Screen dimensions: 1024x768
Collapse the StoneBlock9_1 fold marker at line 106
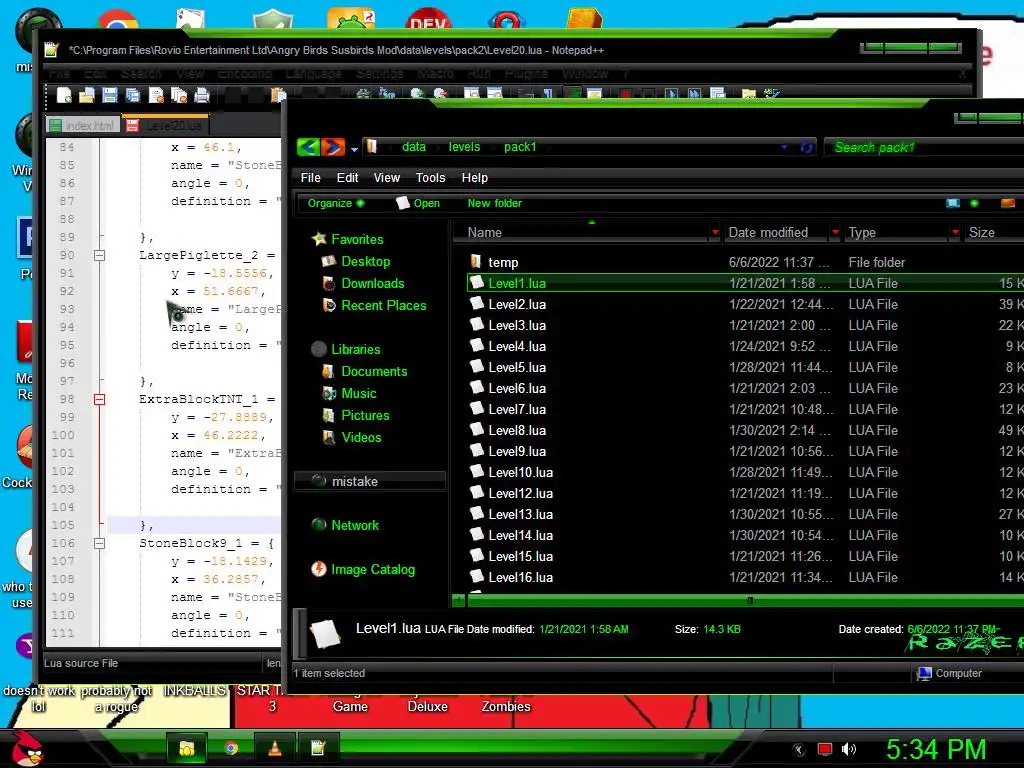(99, 543)
